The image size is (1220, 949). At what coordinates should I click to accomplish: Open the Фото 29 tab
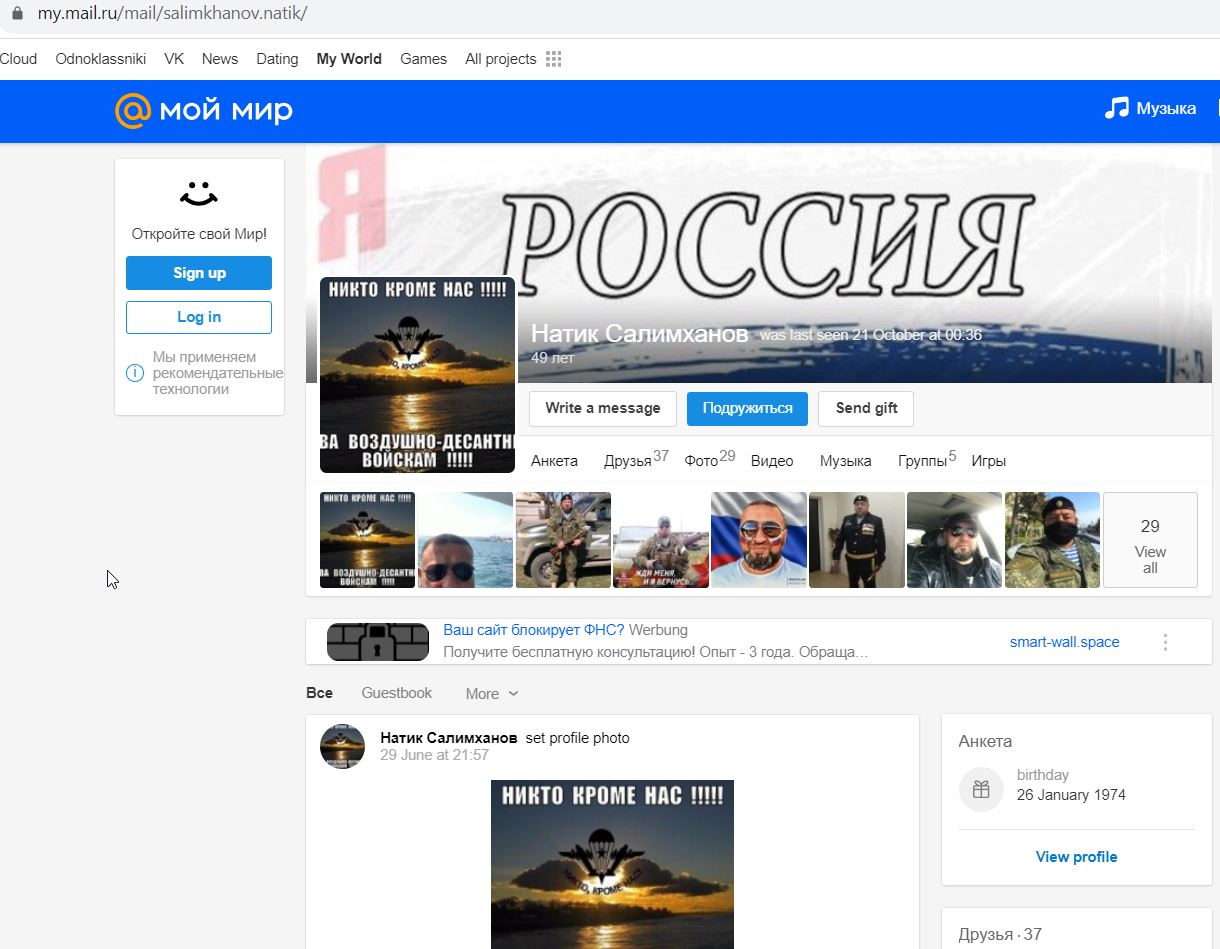(x=710, y=460)
